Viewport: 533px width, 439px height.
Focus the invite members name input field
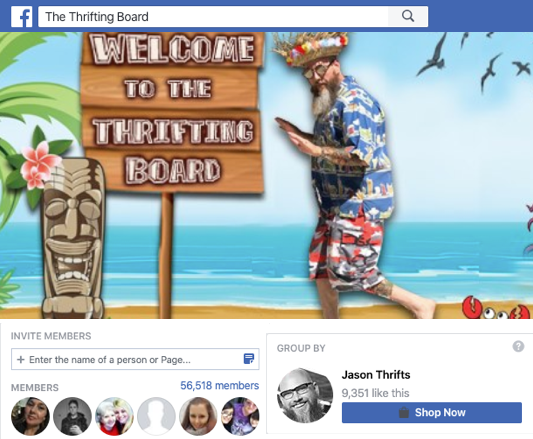135,359
